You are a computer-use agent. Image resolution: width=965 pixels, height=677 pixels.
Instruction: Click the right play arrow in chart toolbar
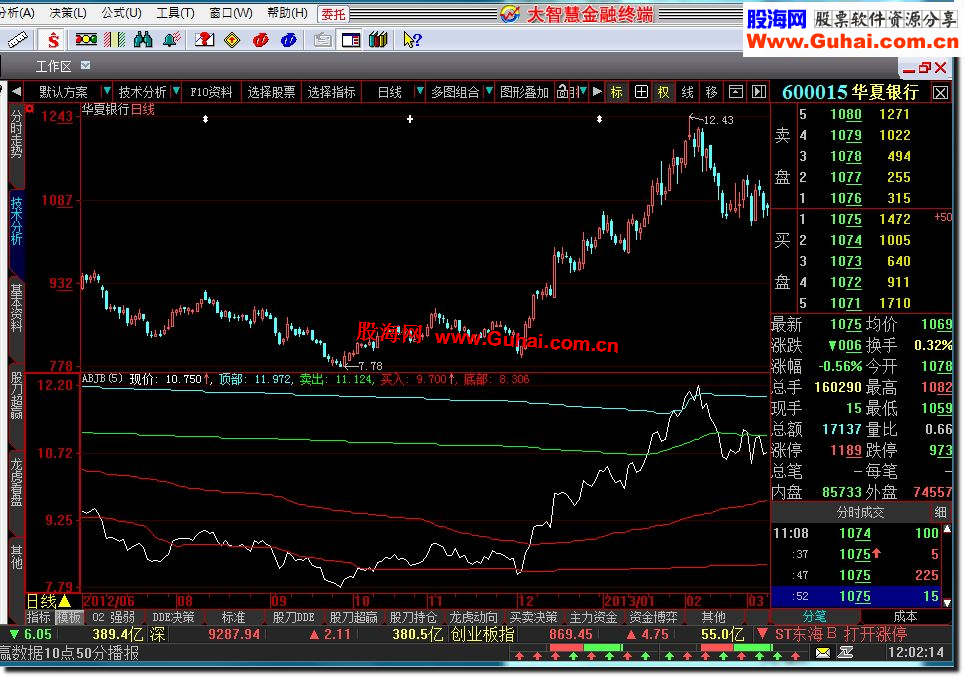[x=597, y=92]
